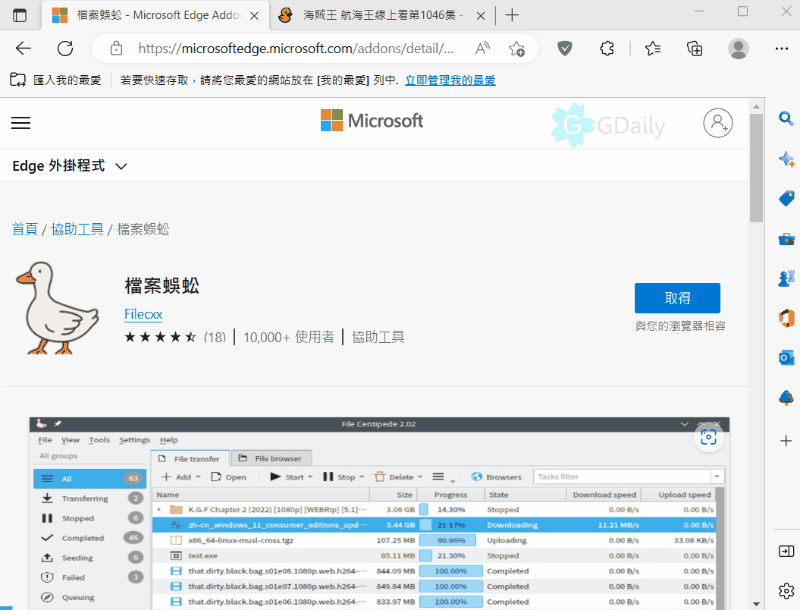This screenshot has height=610, width=800.
Task: Open the Microsoft page hamburger menu
Action: click(x=20, y=123)
